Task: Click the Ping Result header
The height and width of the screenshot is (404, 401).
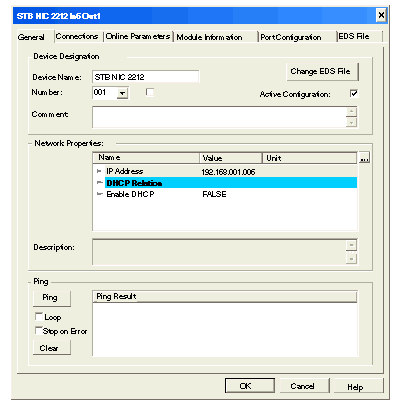Action: pyautogui.click(x=224, y=297)
